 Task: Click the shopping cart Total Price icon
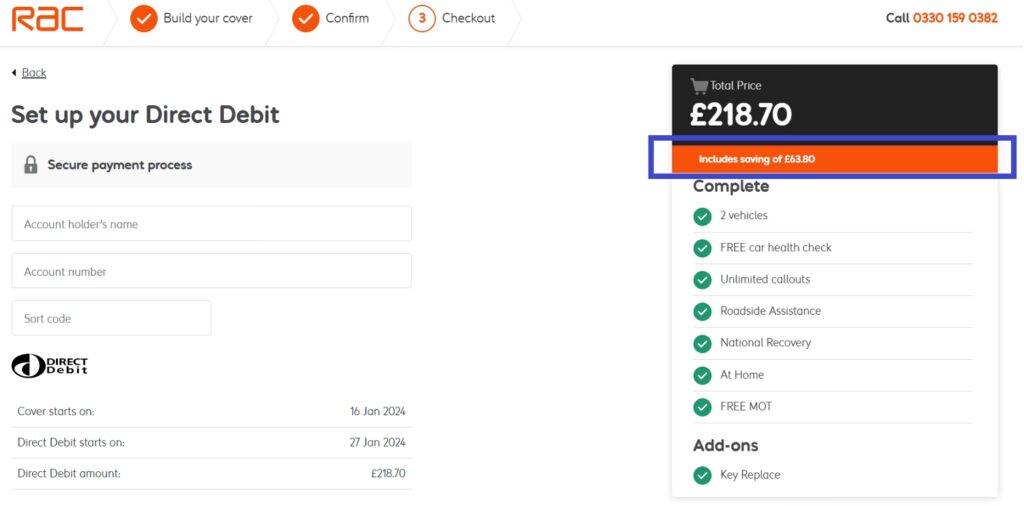(x=699, y=86)
